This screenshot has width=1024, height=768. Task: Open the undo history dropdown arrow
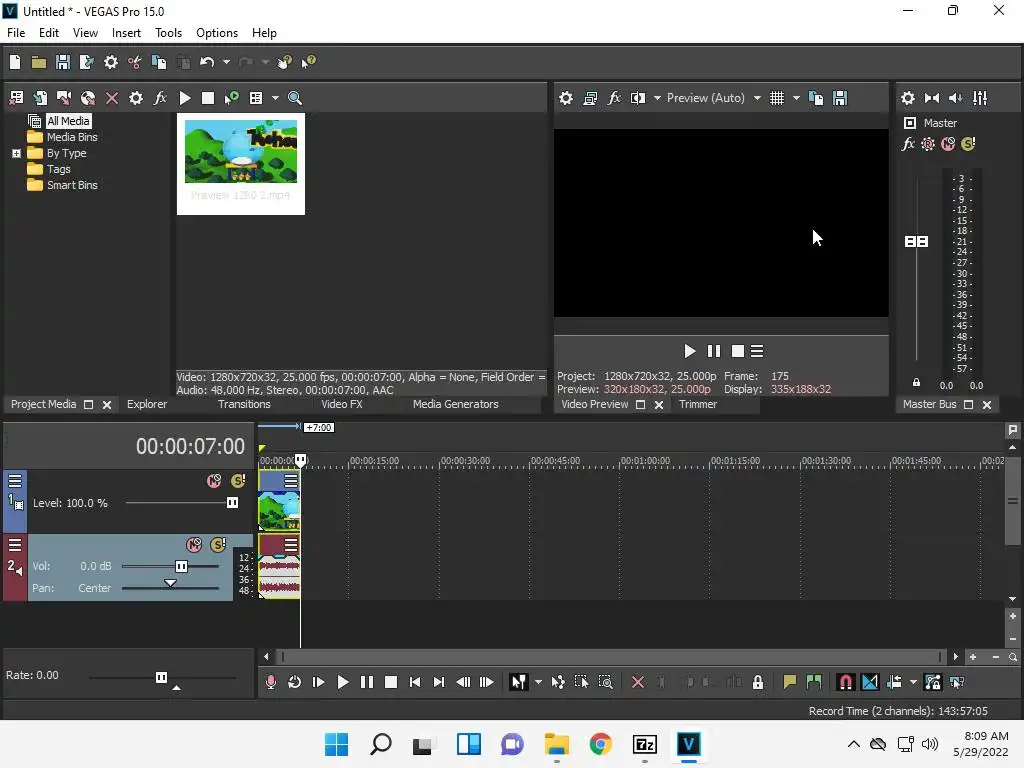click(x=226, y=62)
